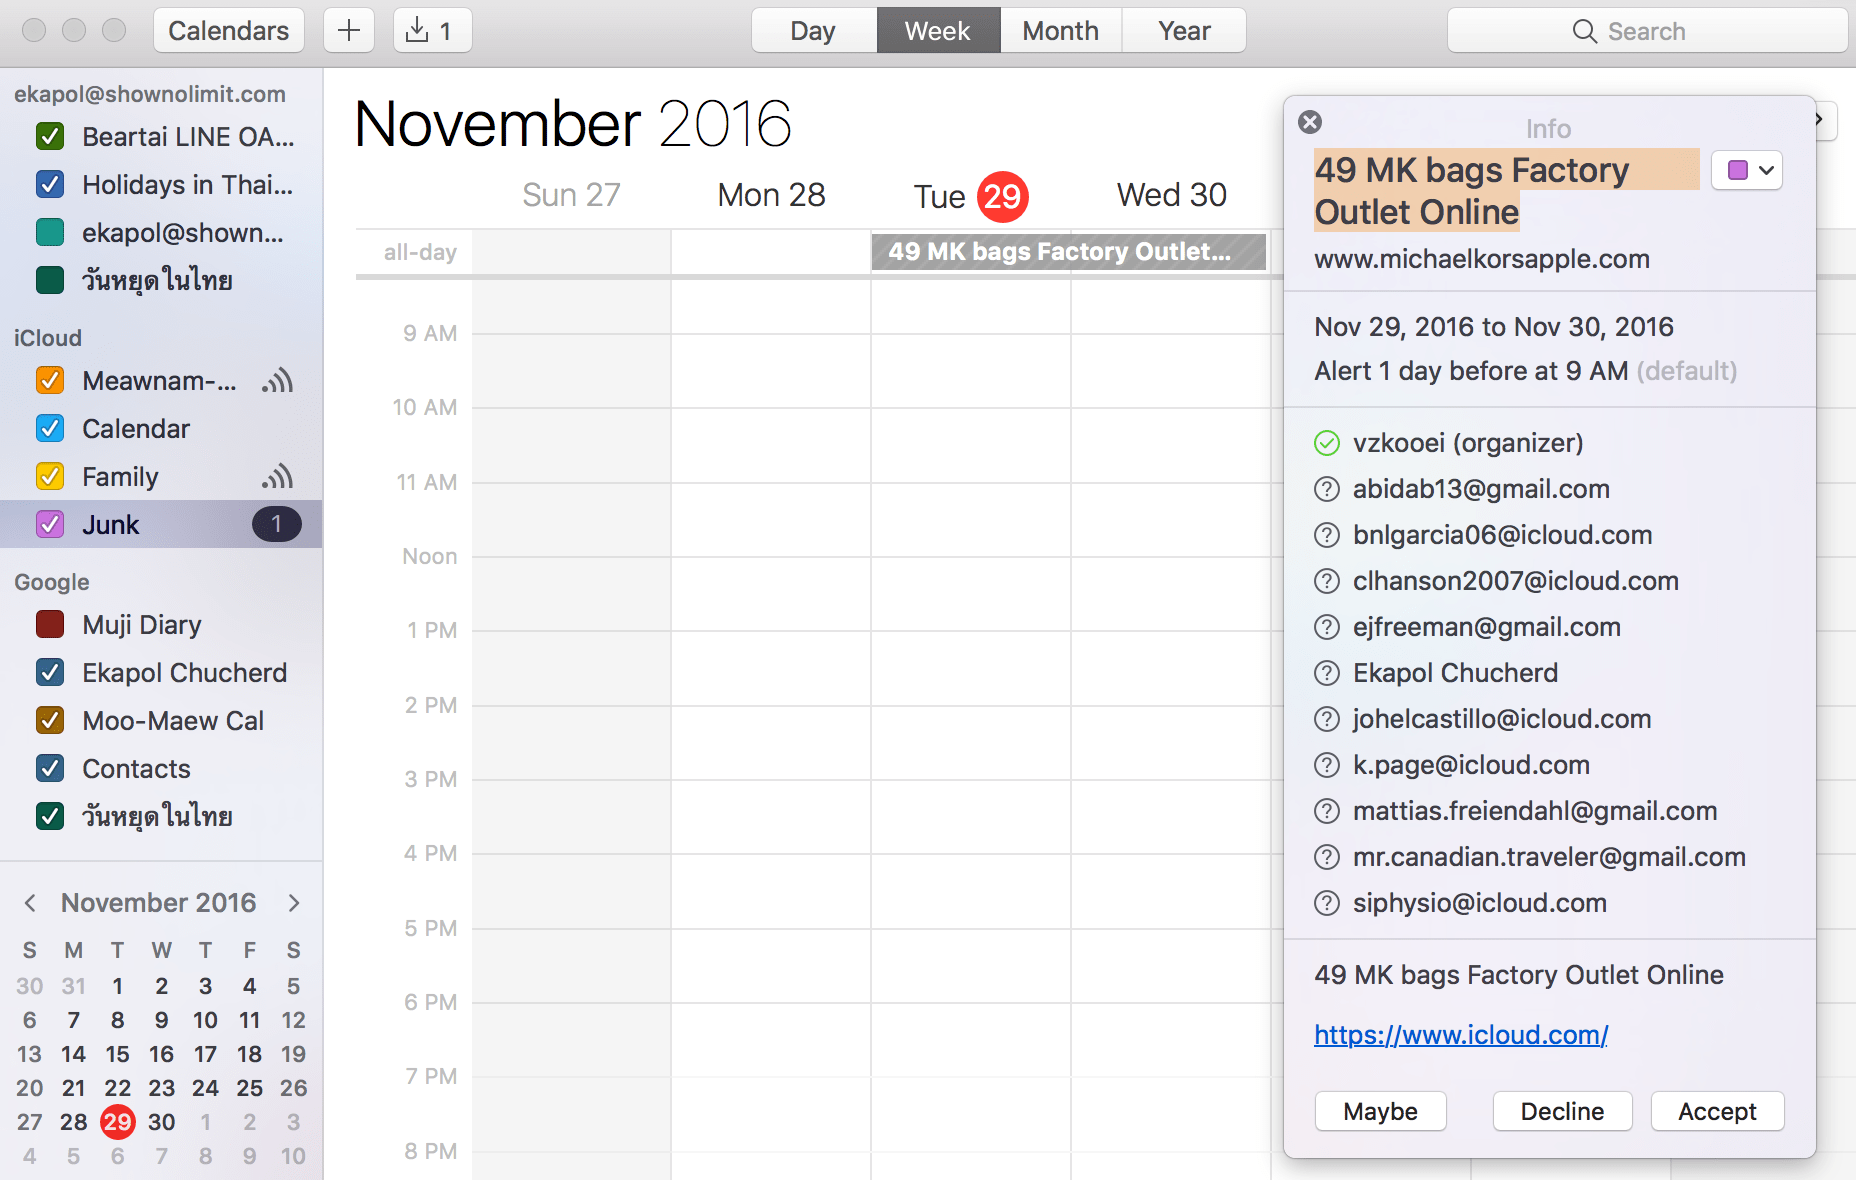Click Mon 28 column header
Screen dimensions: 1856x1180
click(772, 195)
